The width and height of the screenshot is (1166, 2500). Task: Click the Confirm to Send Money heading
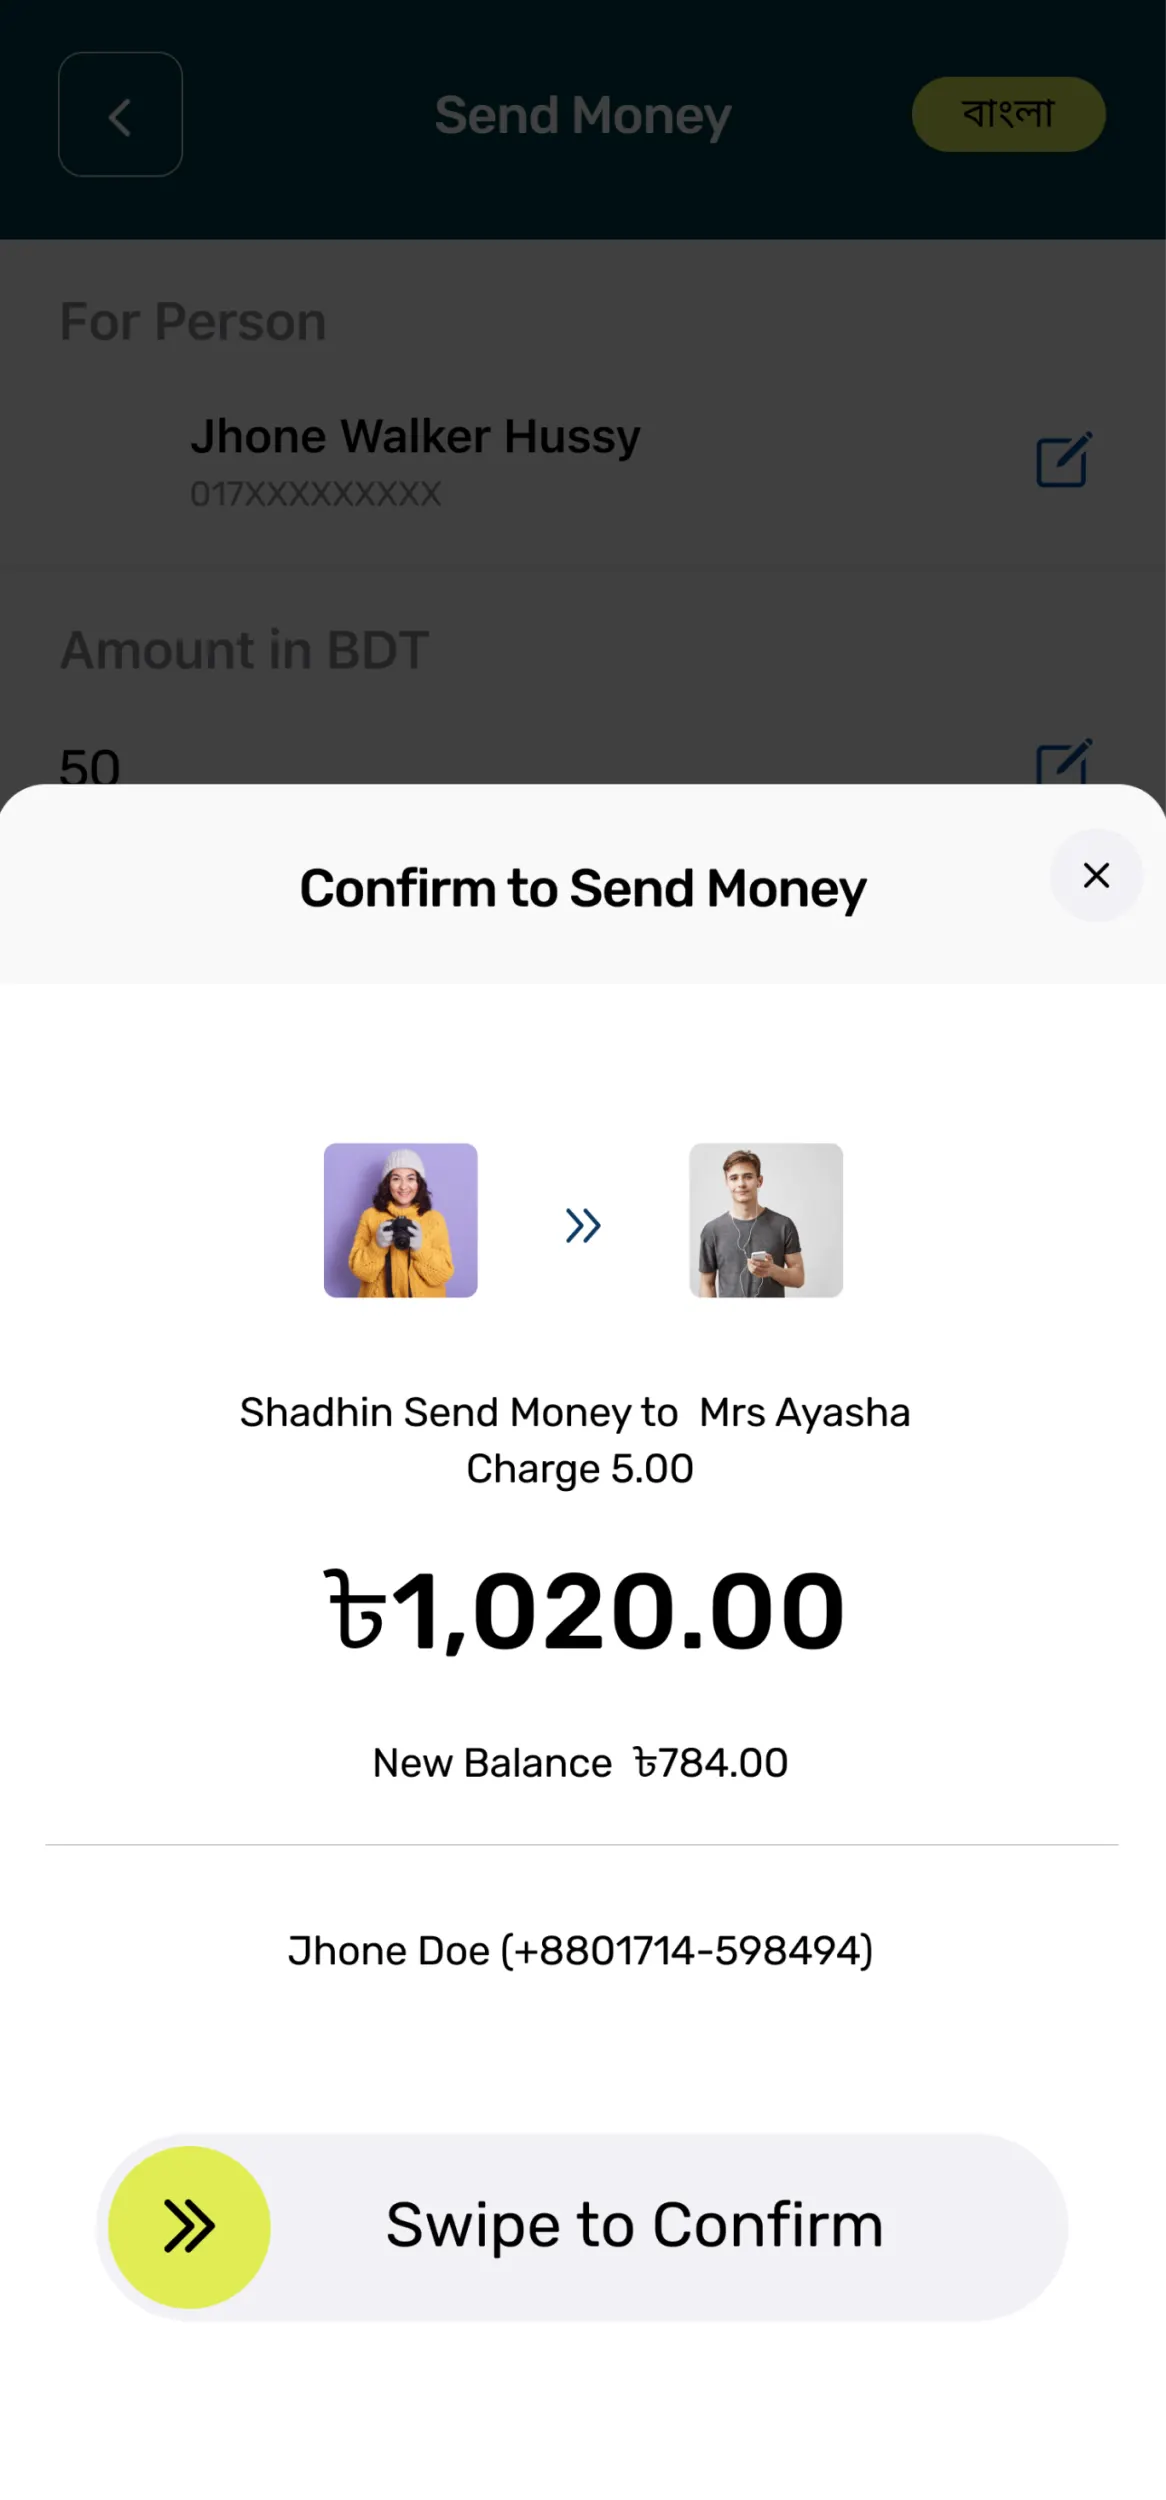pyautogui.click(x=583, y=888)
